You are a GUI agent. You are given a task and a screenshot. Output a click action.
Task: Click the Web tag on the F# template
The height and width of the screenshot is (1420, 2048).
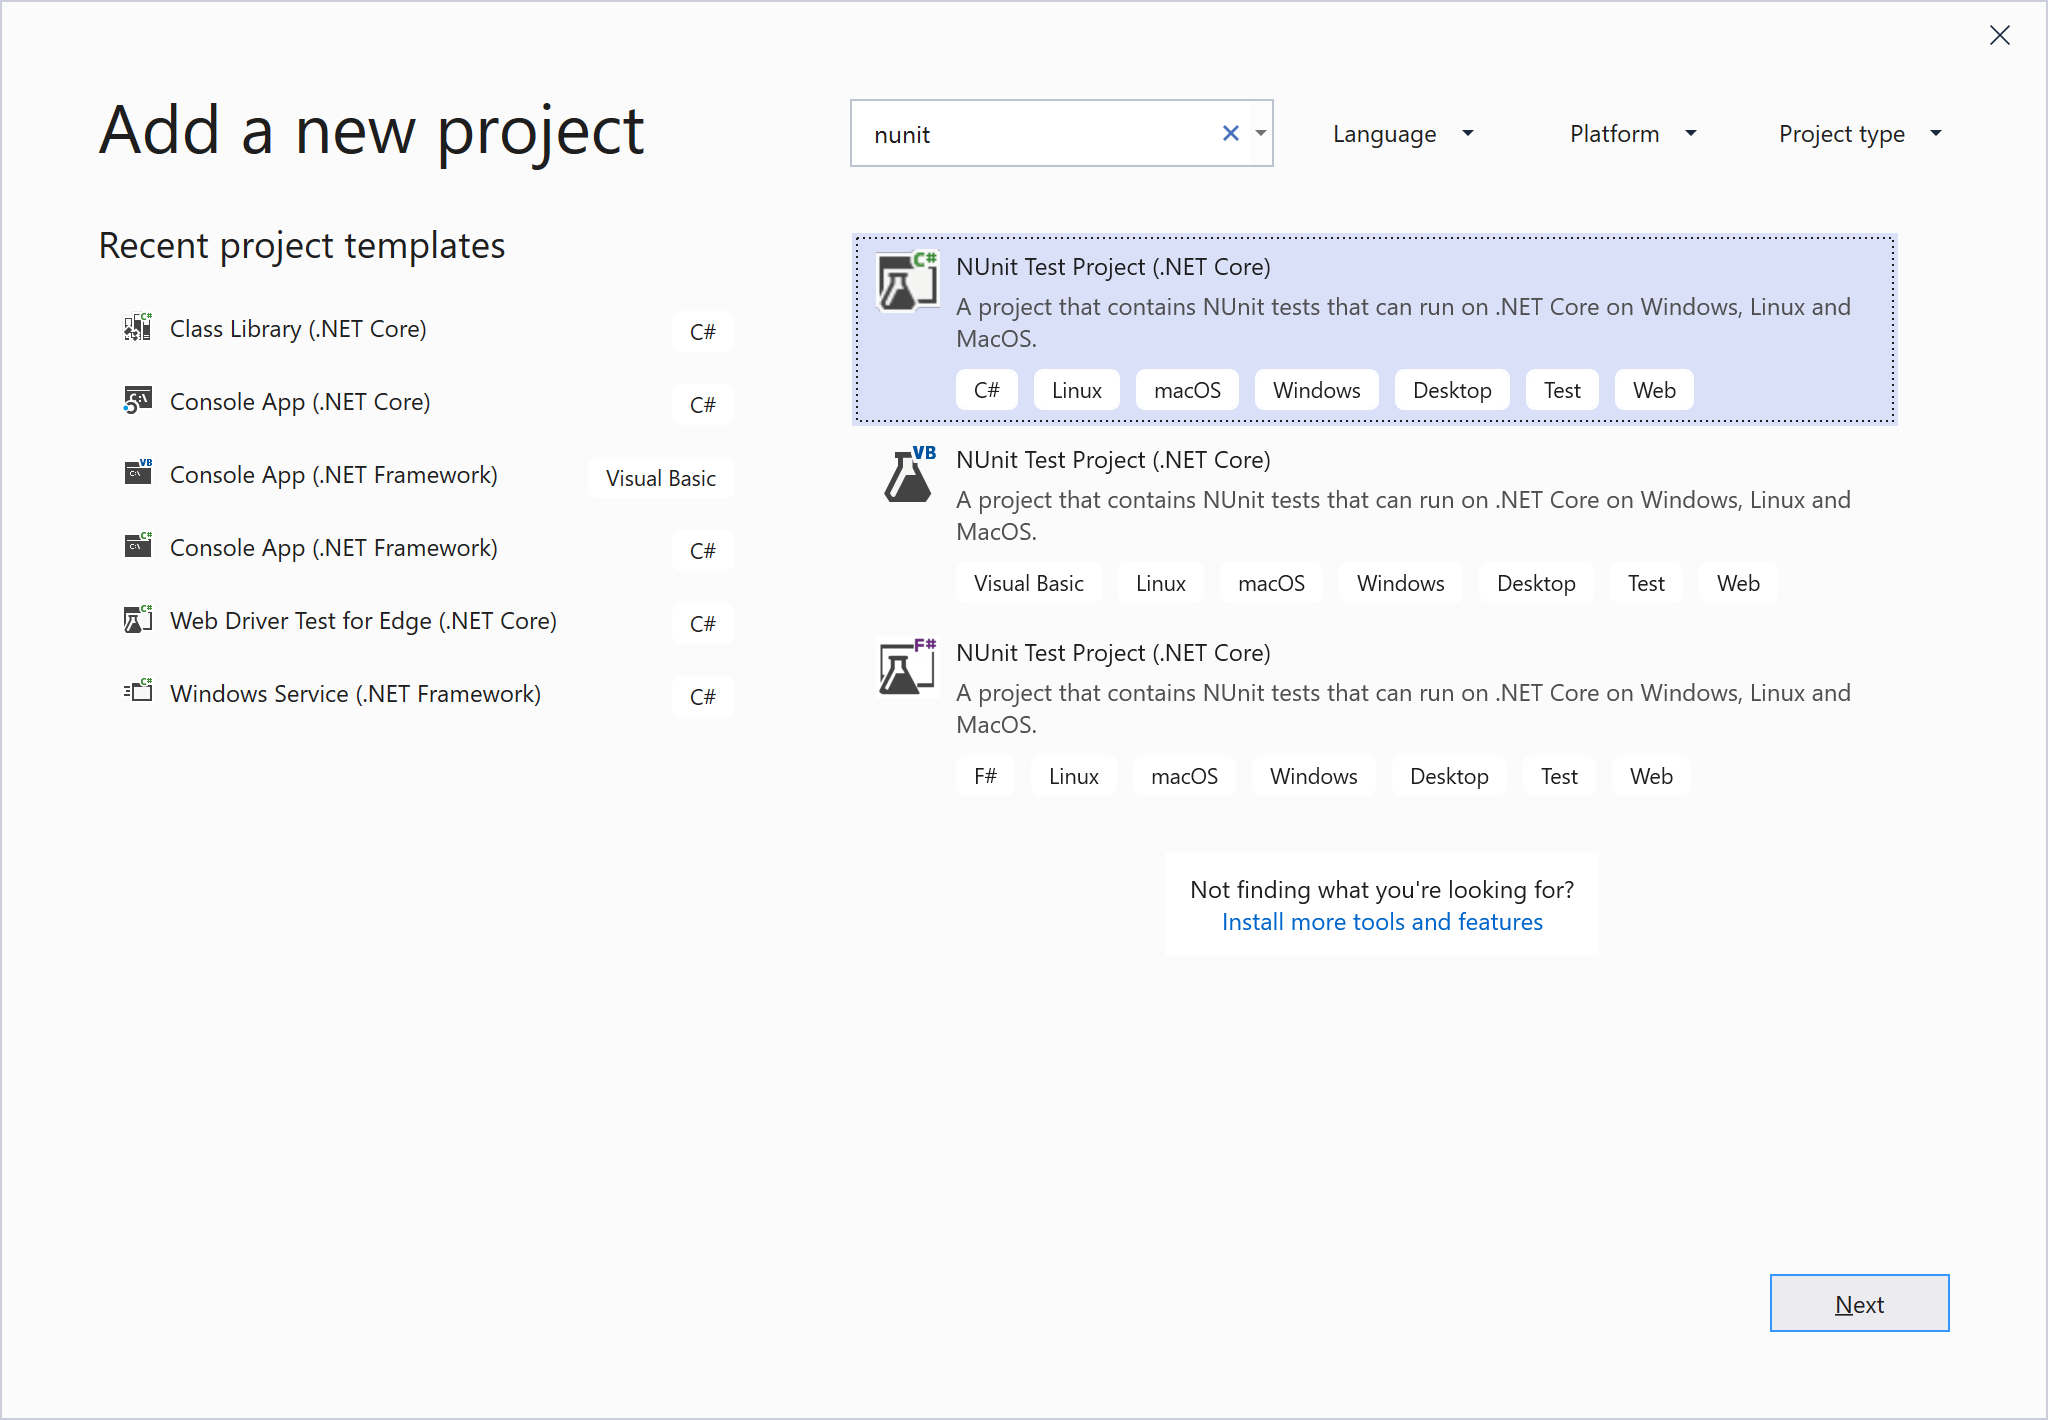pyautogui.click(x=1651, y=775)
